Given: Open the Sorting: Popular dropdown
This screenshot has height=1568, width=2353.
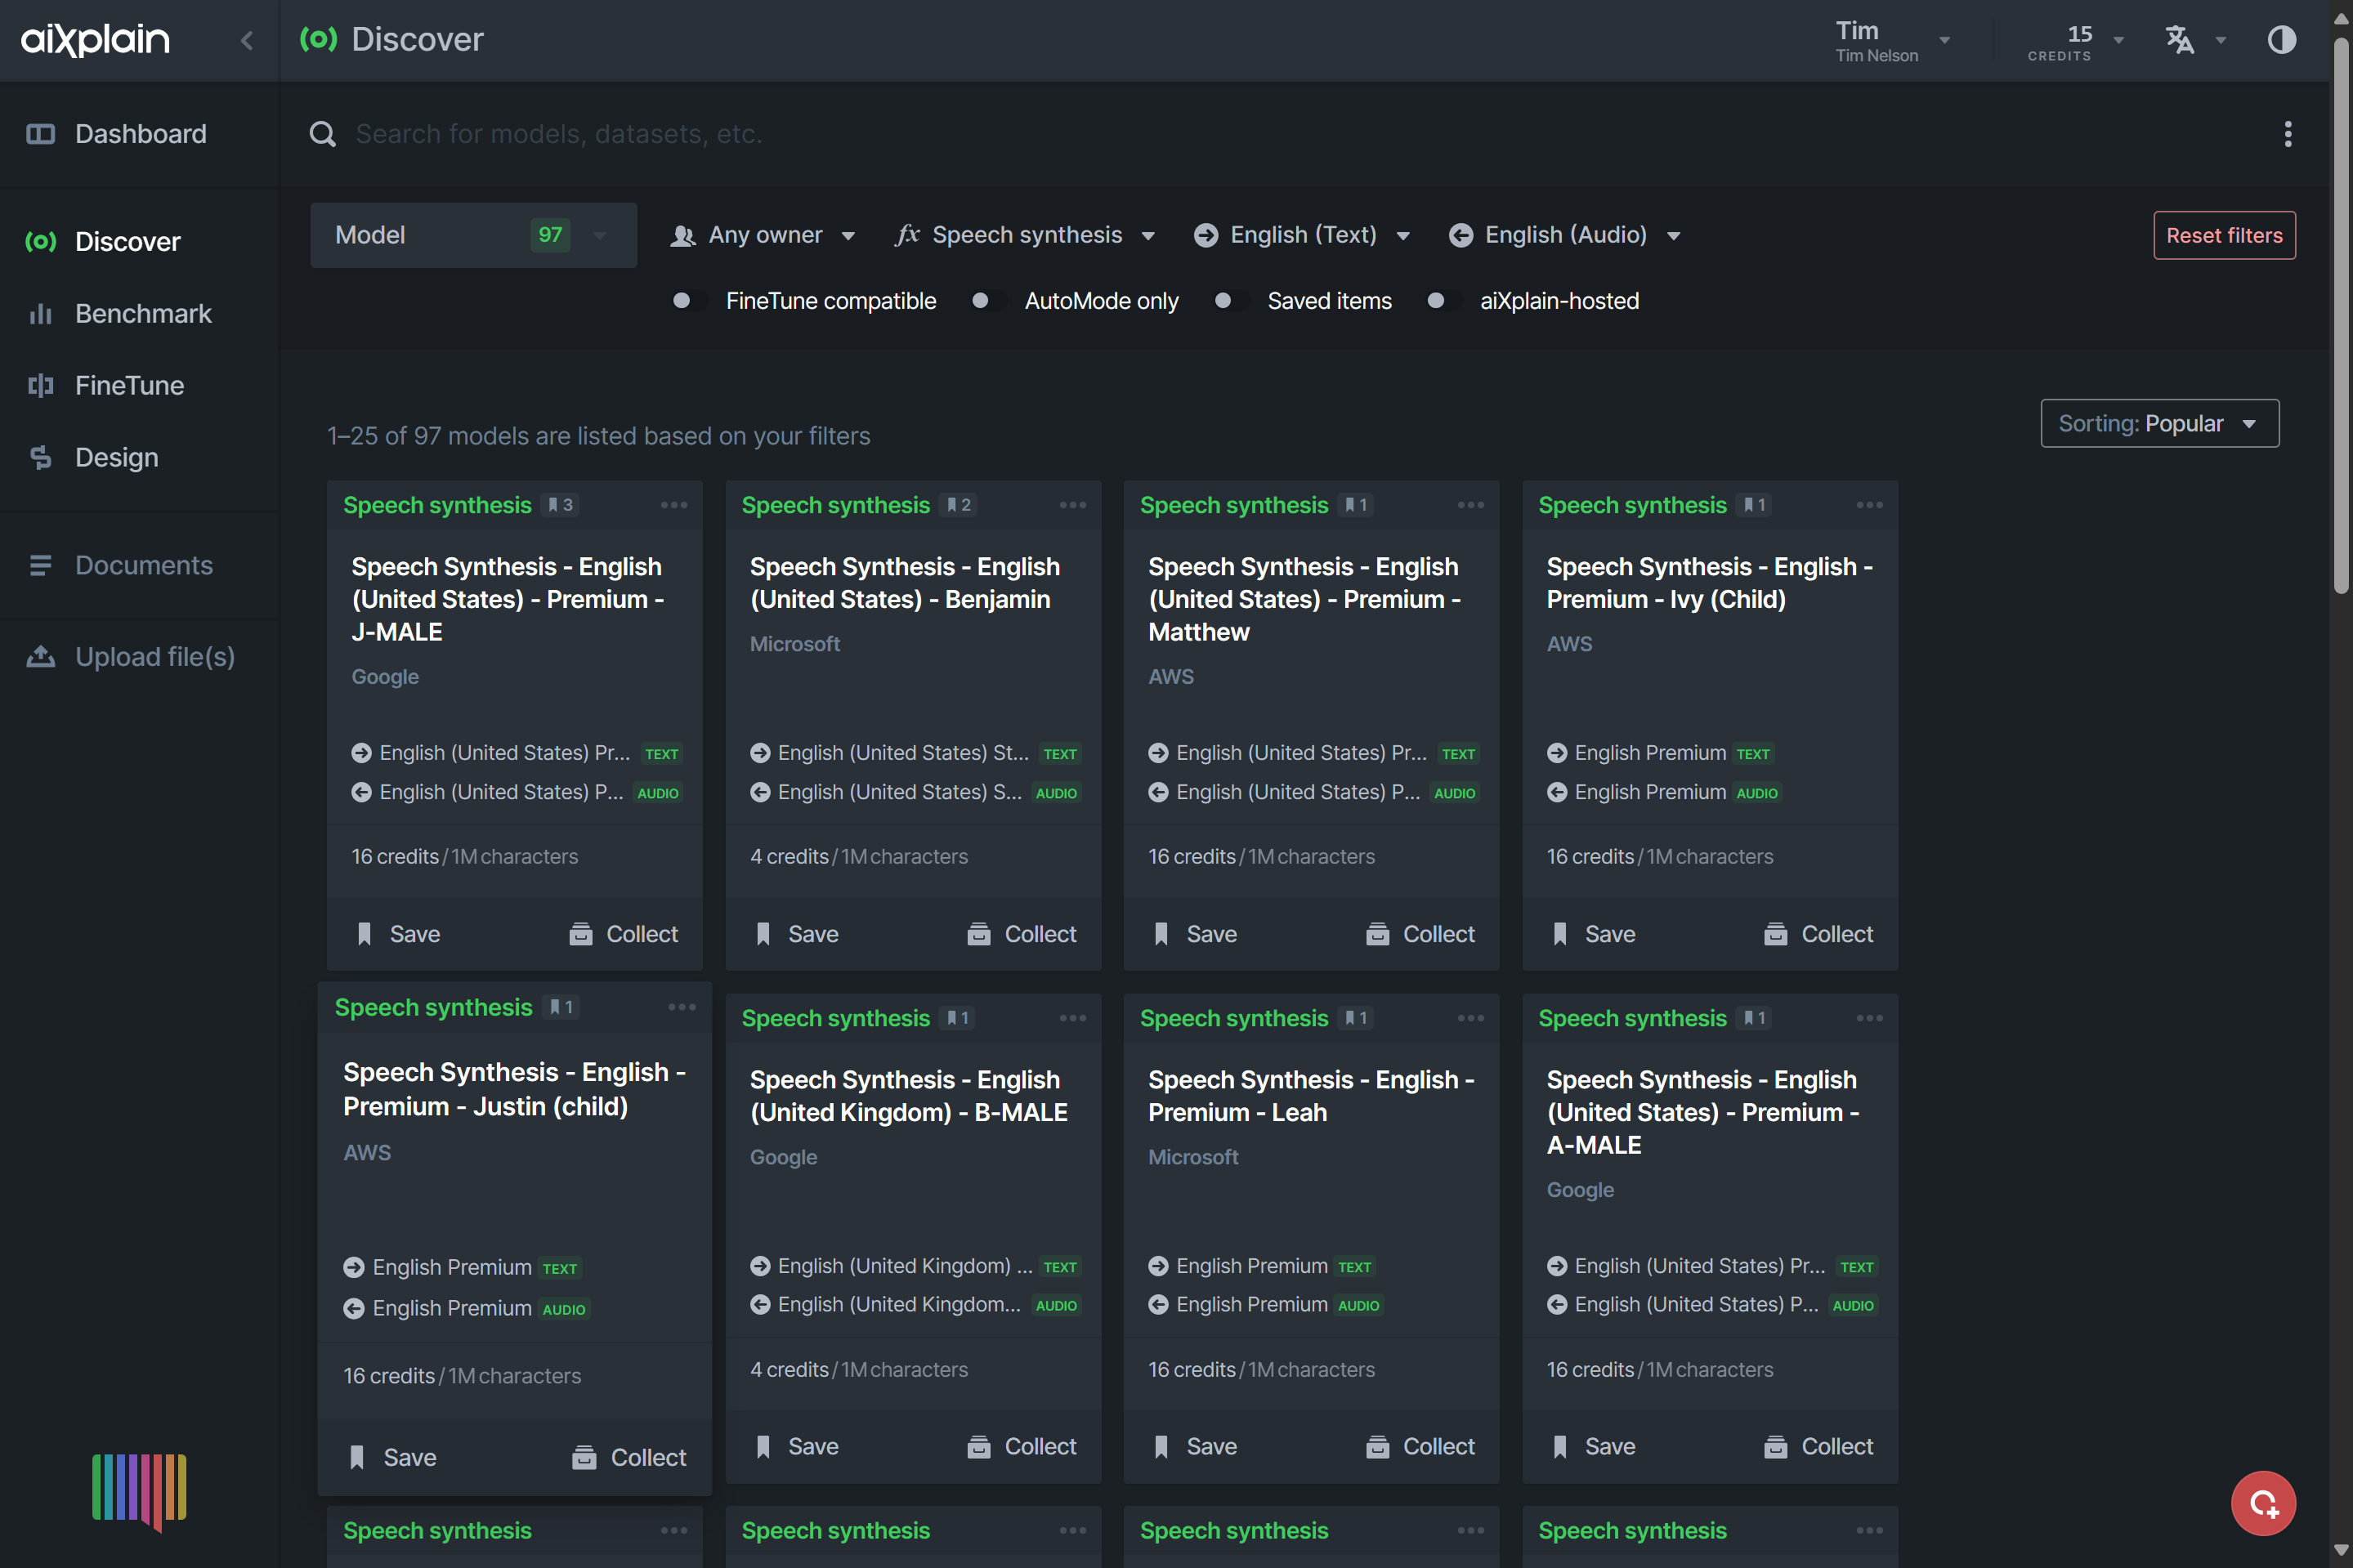Looking at the screenshot, I should pos(2159,423).
